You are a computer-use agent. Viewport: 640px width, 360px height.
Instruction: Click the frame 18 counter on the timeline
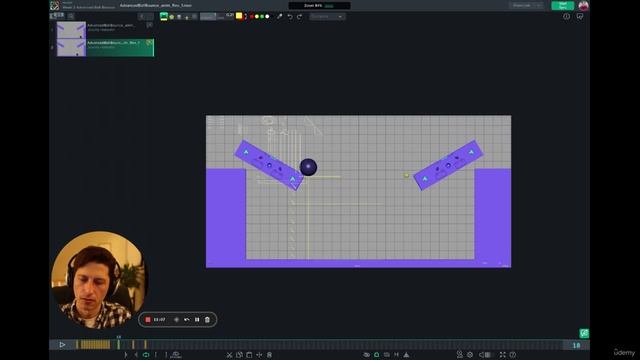coord(576,345)
